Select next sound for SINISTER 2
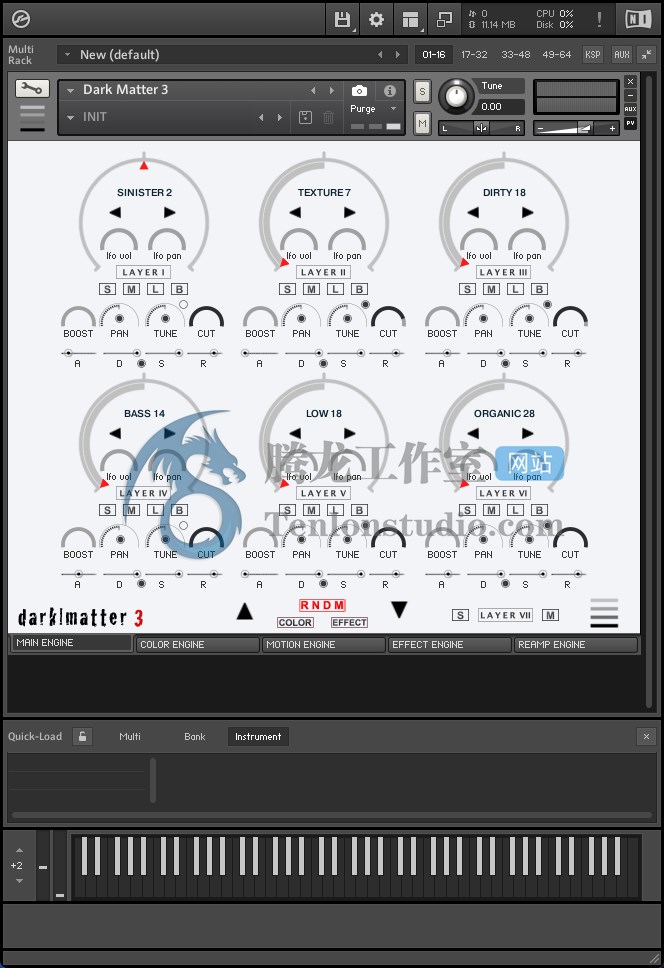 (x=169, y=212)
